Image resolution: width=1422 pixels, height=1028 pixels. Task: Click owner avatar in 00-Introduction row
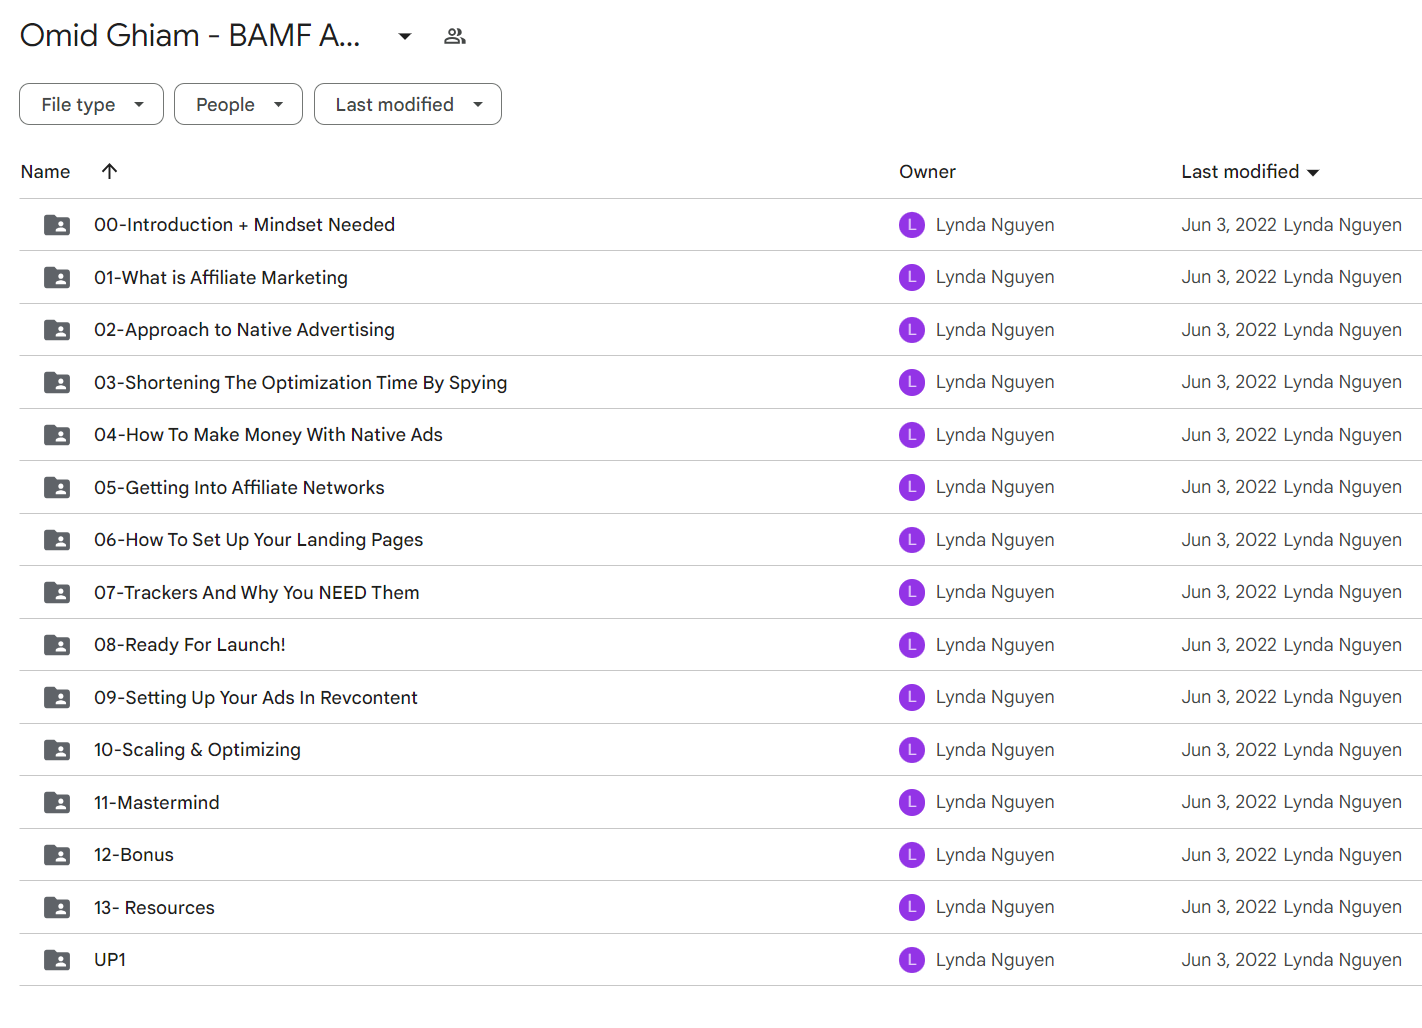click(912, 225)
